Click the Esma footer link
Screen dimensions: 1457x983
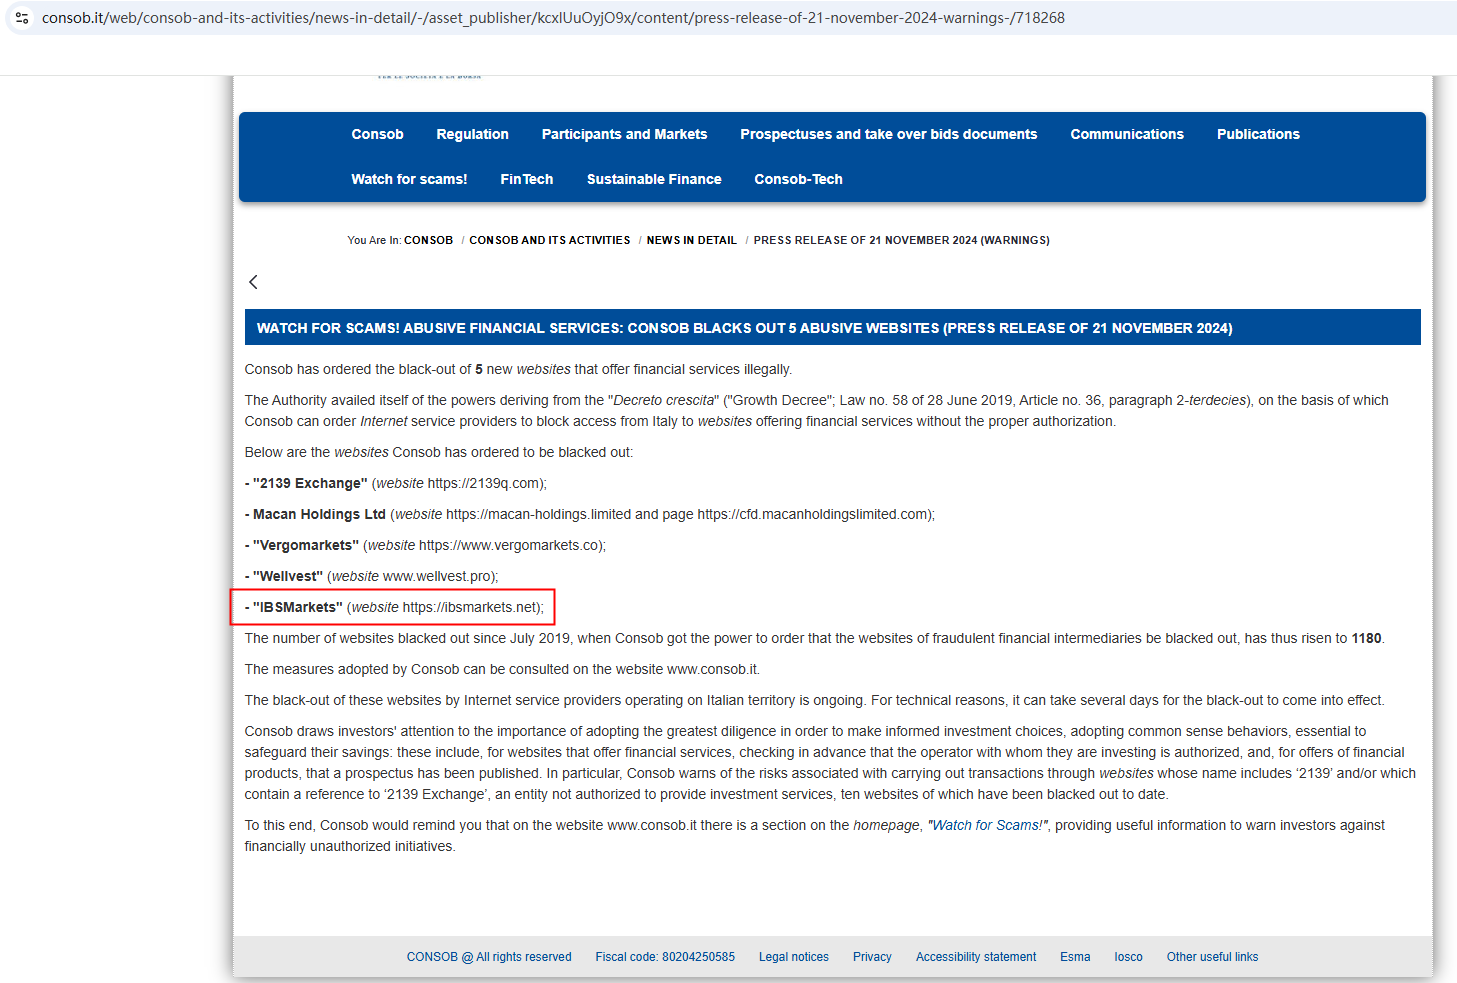(x=1075, y=957)
